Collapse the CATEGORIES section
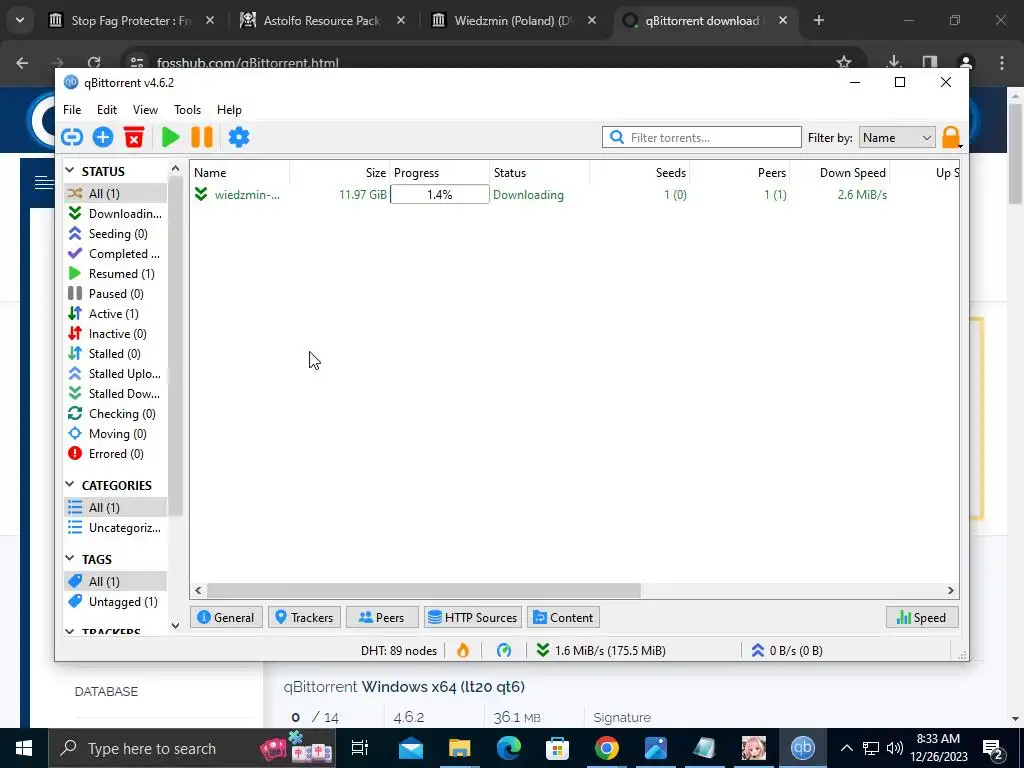The image size is (1024, 768). coord(70,485)
